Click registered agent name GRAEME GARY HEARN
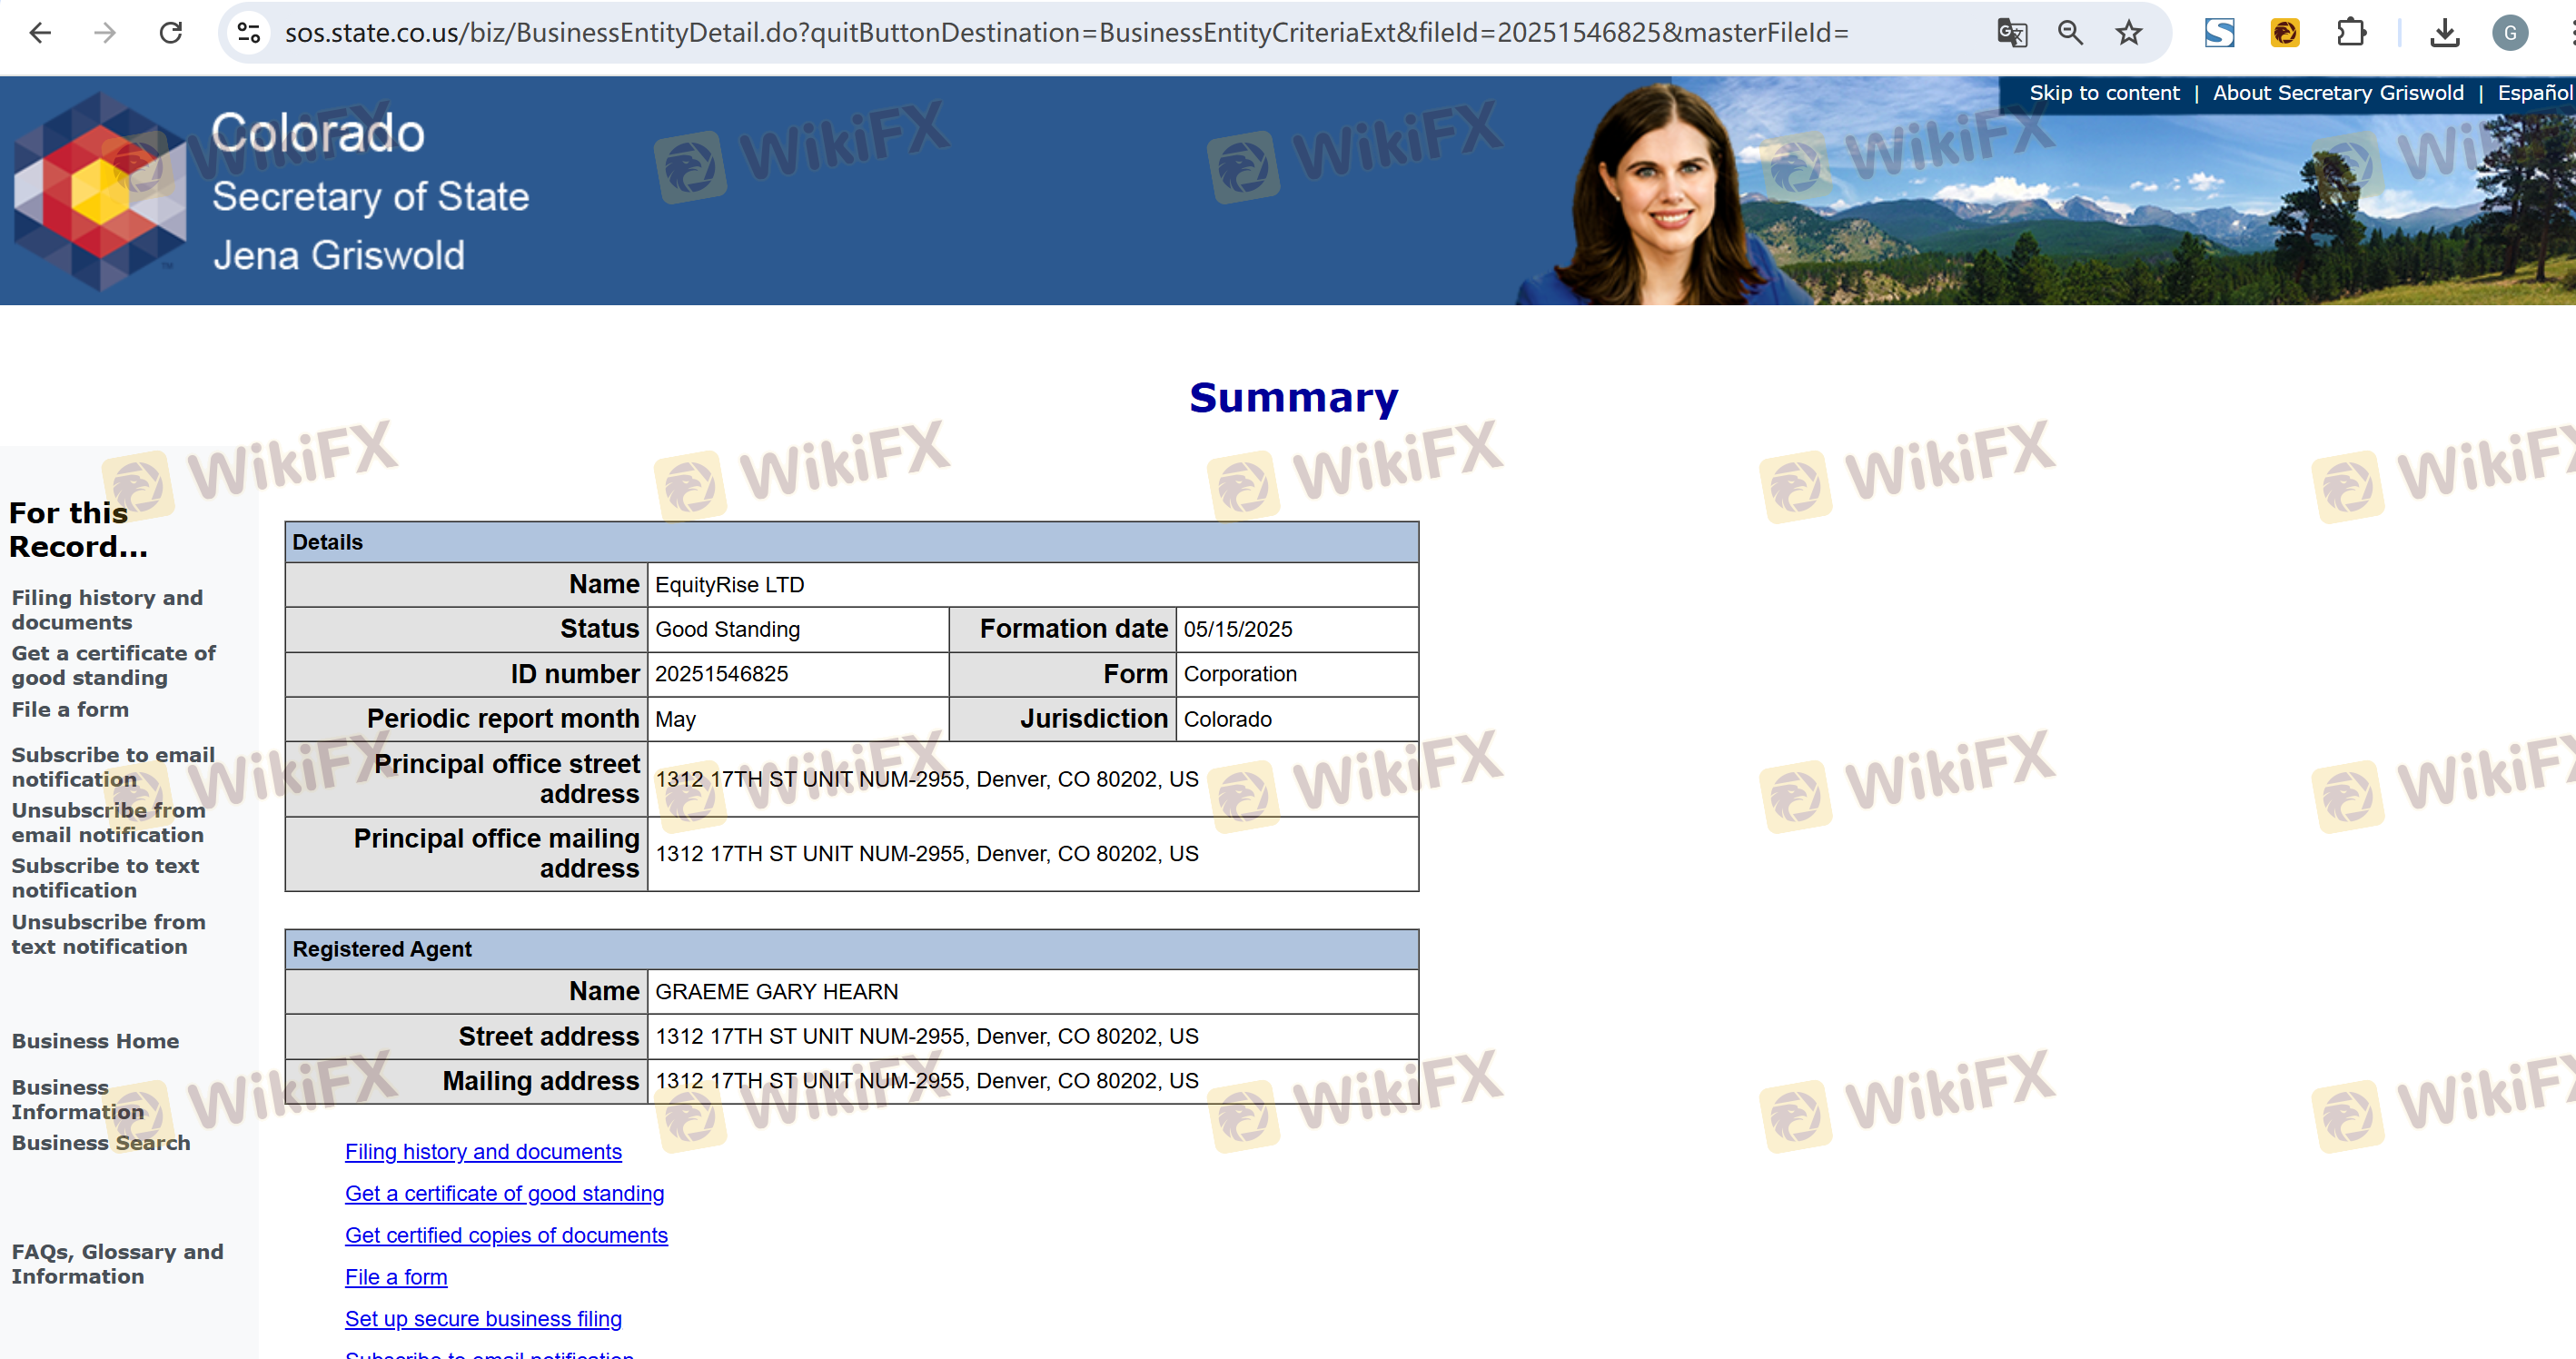Screen dimensions: 2576x1359 click(777, 992)
